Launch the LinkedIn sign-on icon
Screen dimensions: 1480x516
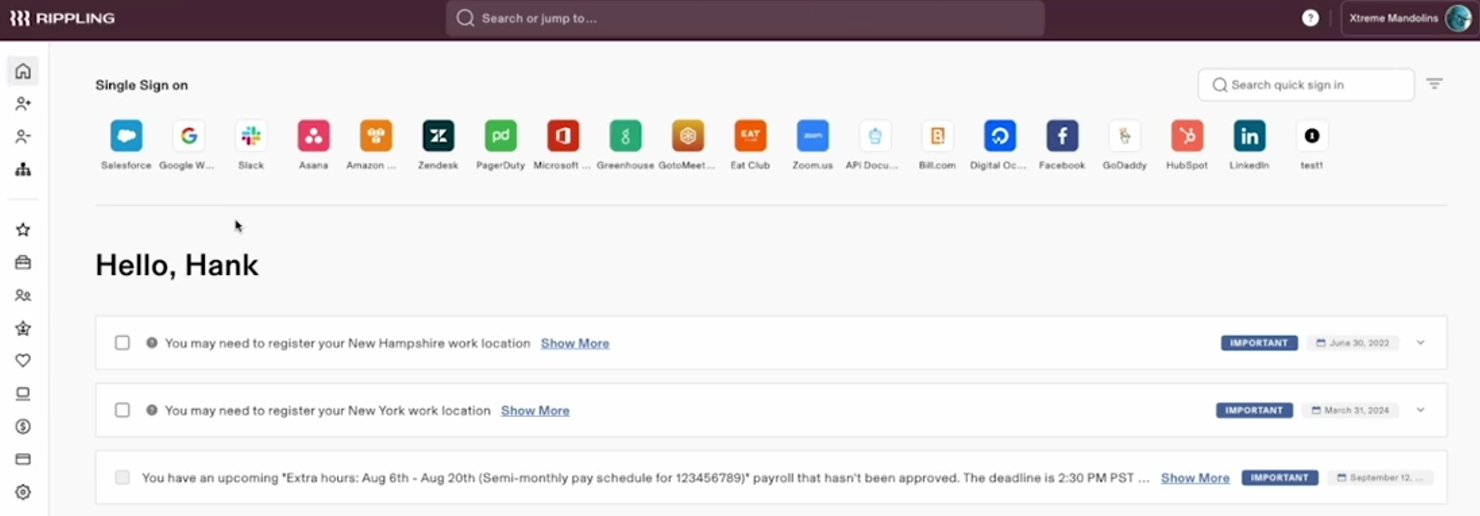point(1249,136)
